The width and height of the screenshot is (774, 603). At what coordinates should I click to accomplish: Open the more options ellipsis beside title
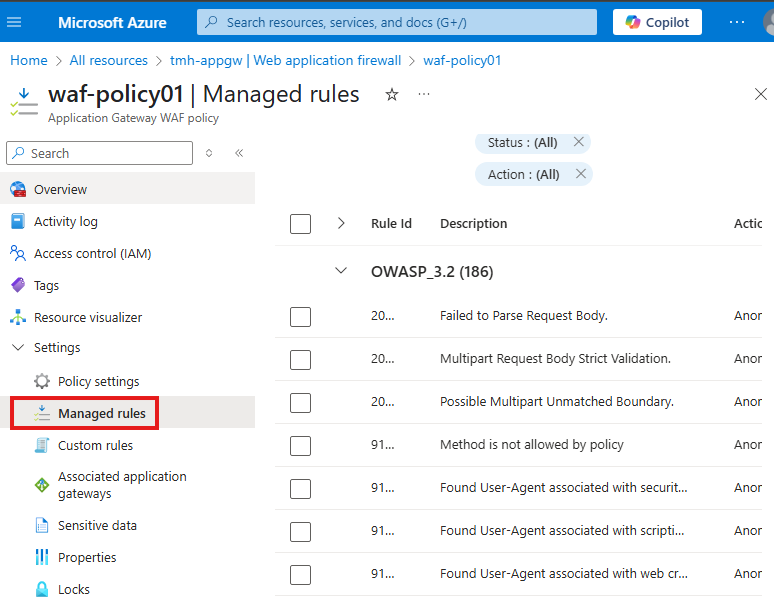424,94
